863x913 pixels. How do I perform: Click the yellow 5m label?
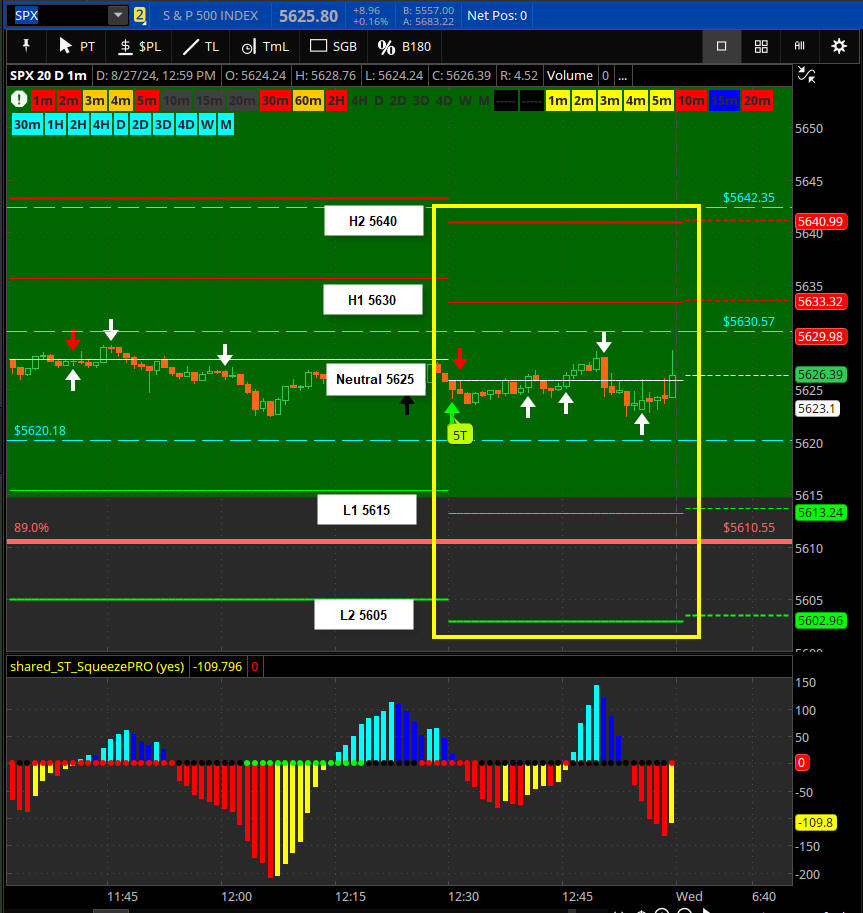(662, 101)
